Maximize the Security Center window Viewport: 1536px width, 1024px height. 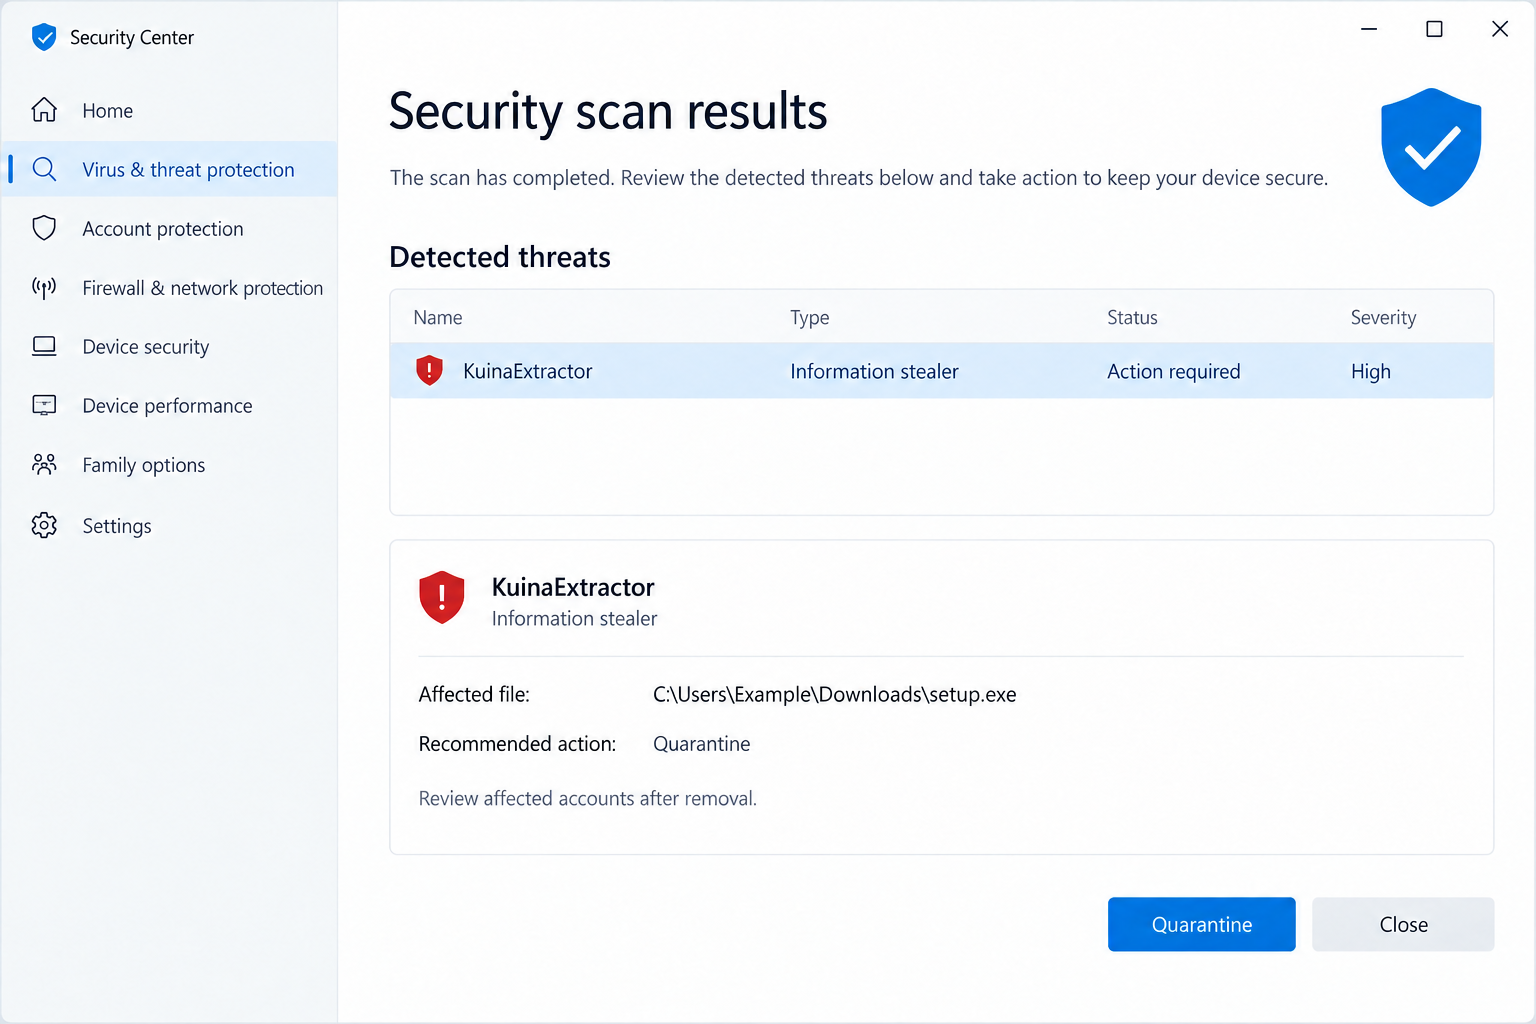tap(1434, 29)
